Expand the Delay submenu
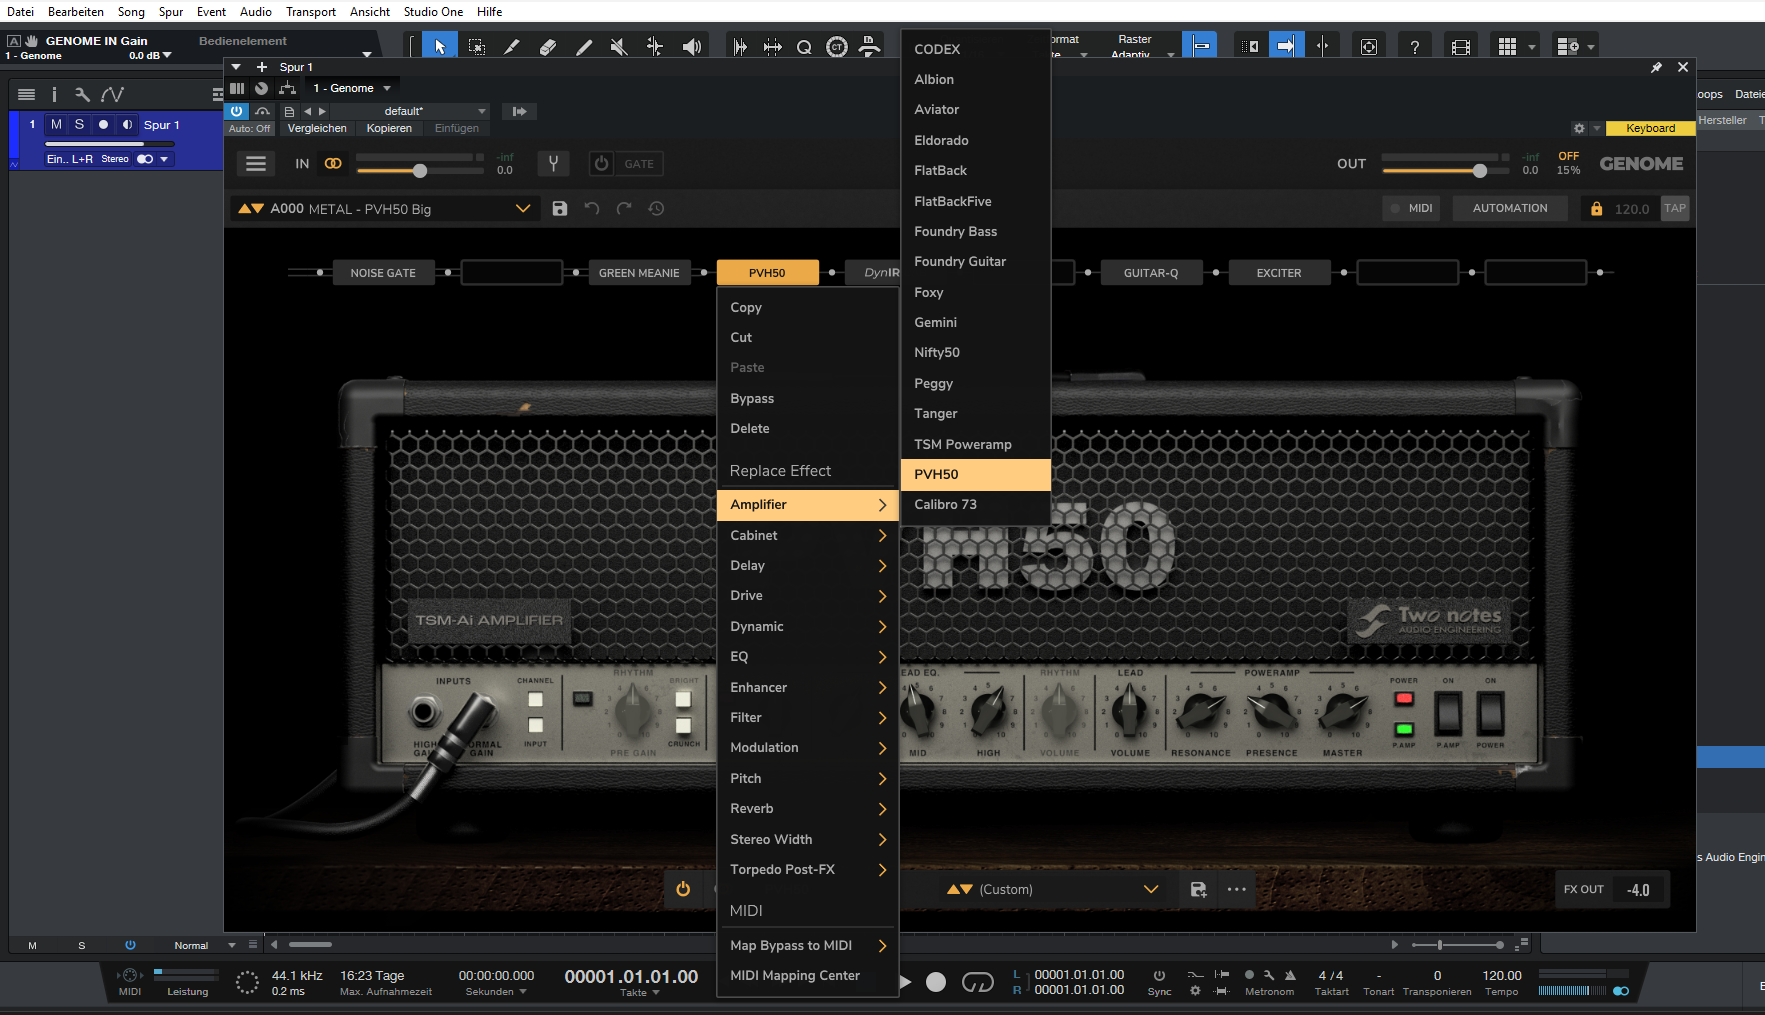 click(x=808, y=566)
